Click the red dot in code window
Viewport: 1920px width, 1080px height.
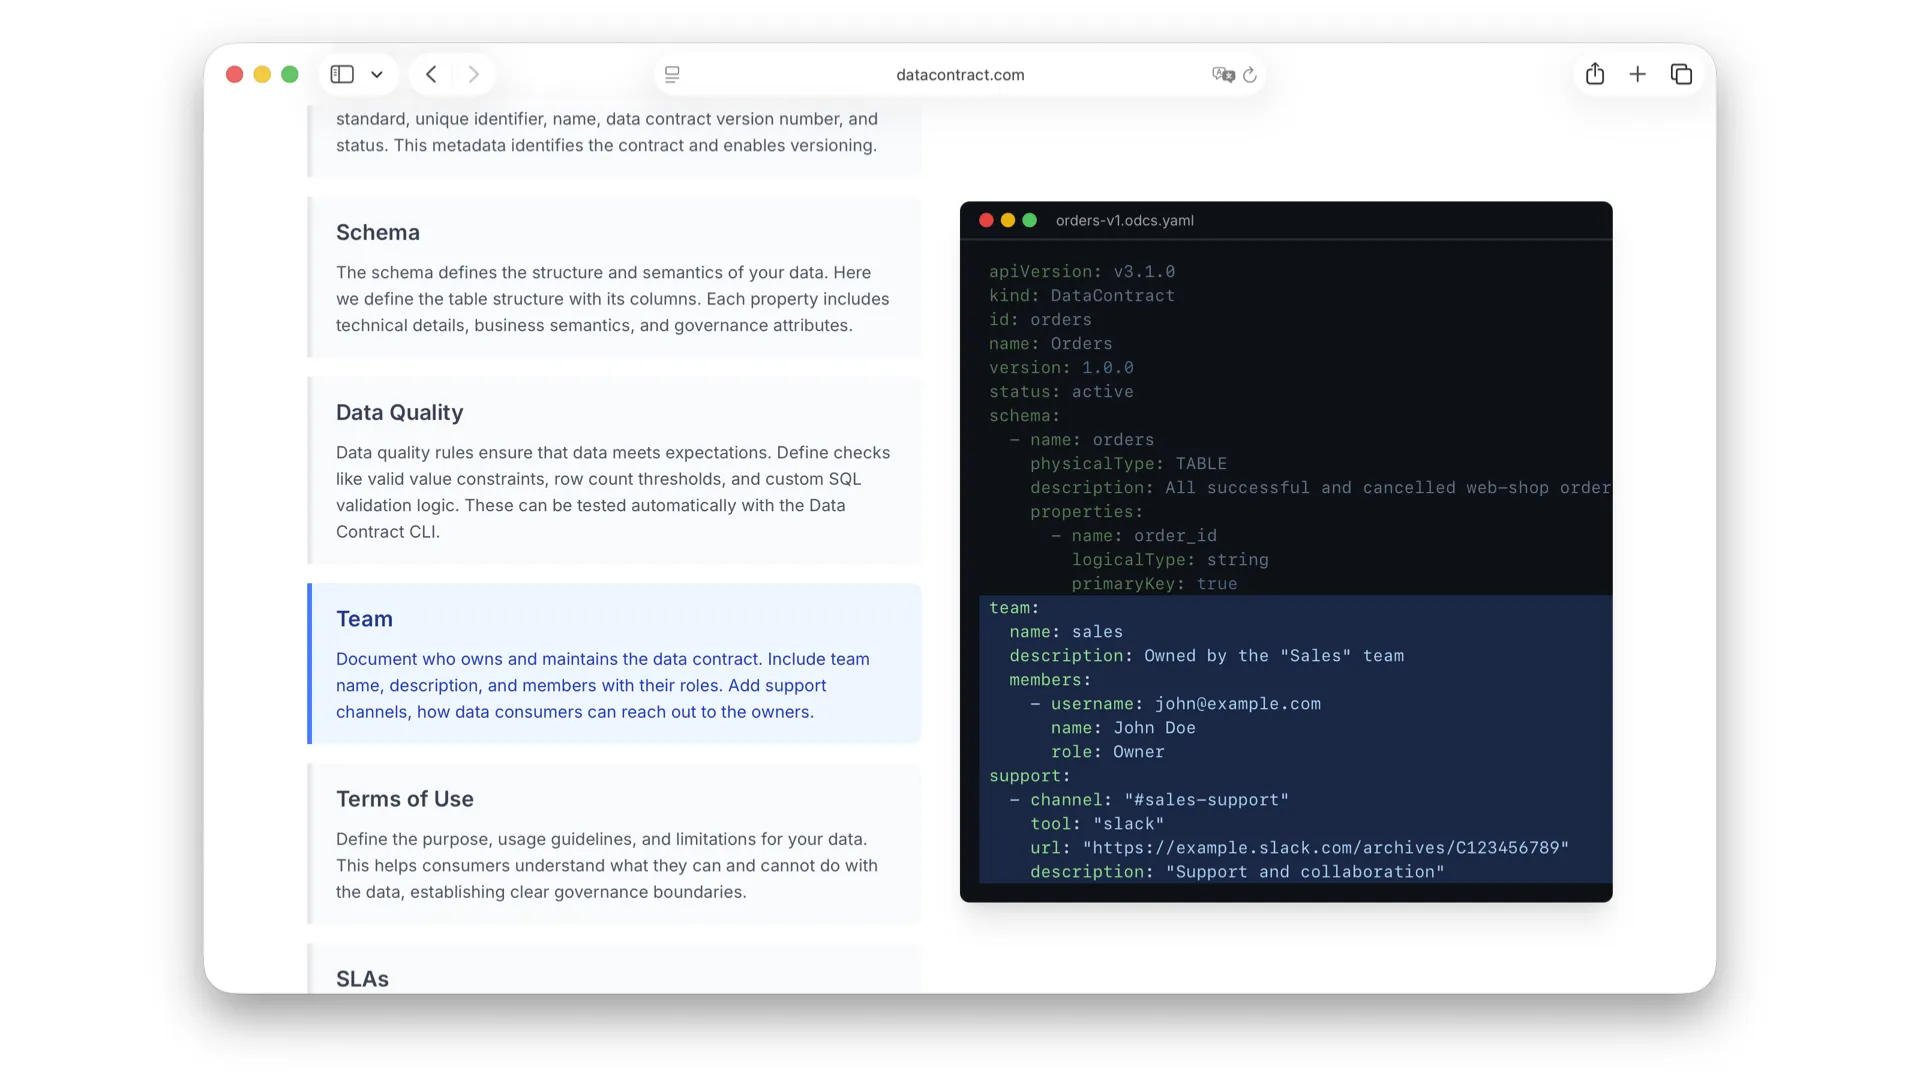pos(986,220)
